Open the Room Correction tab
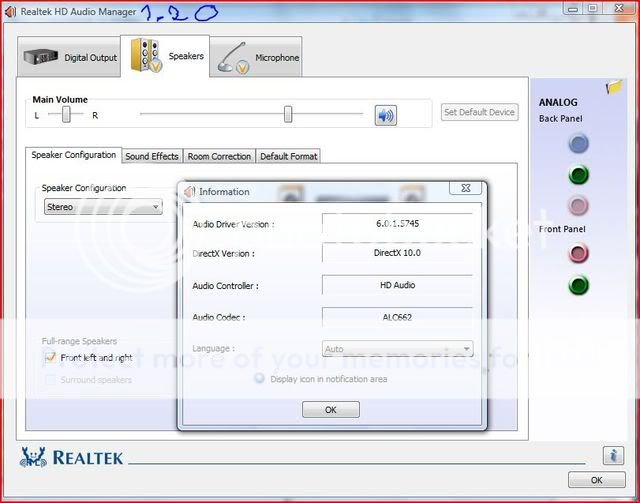The height and width of the screenshot is (503, 640). click(219, 156)
